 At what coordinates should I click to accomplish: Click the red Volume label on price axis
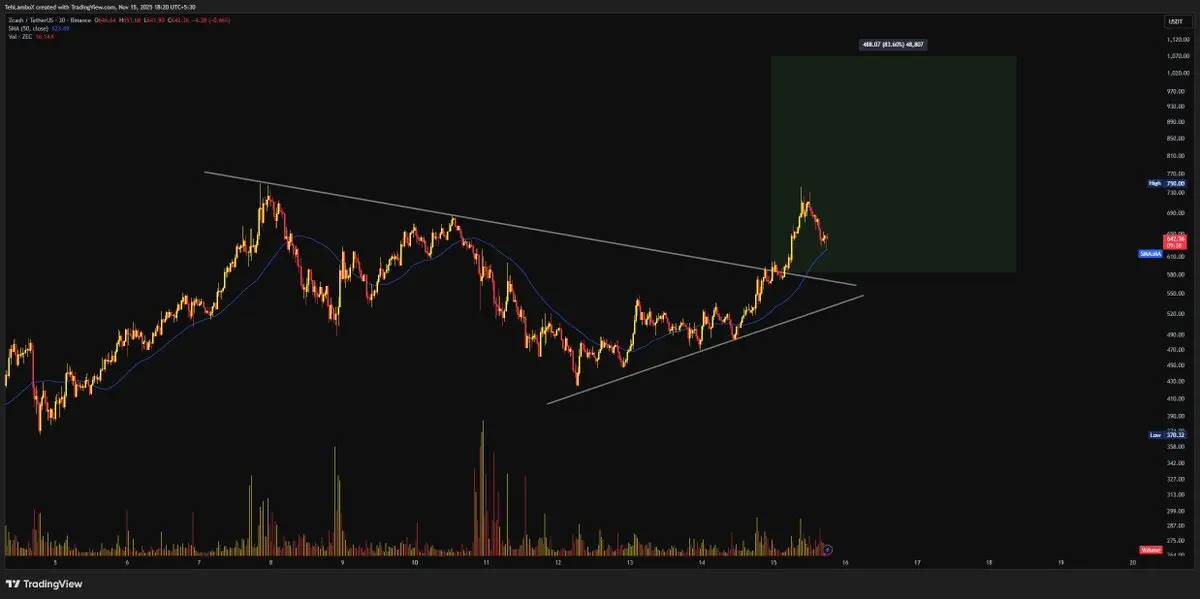coord(1149,550)
